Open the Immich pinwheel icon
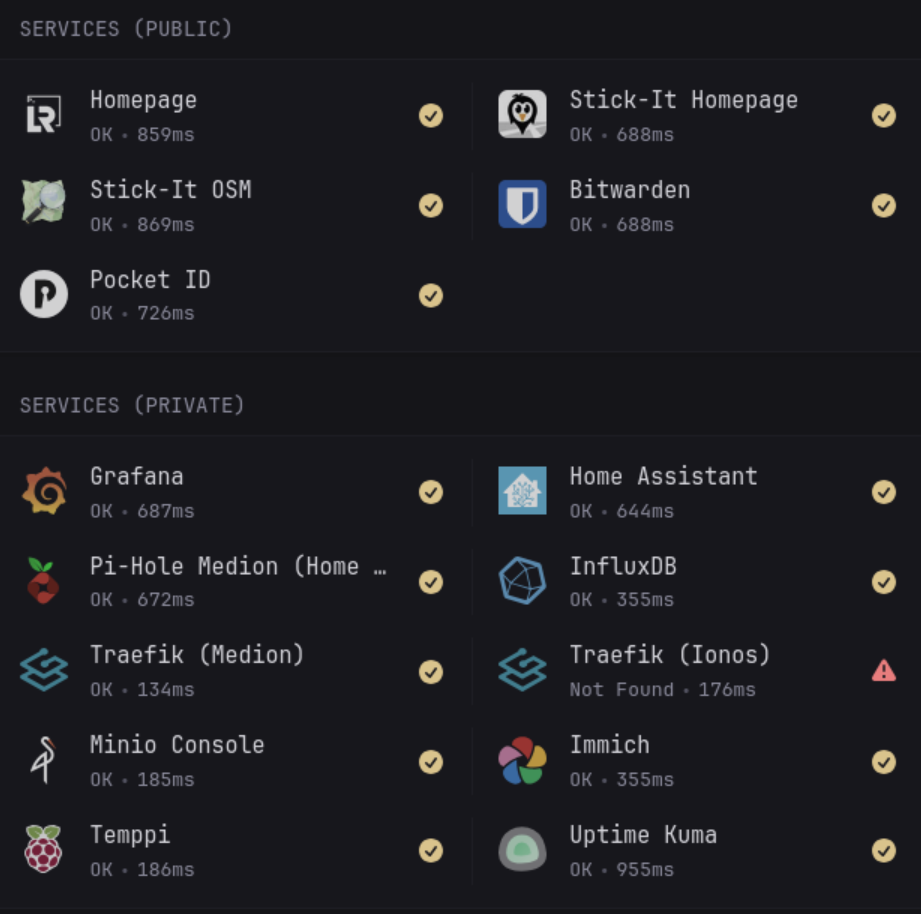Image resolution: width=921 pixels, height=914 pixels. point(522,761)
